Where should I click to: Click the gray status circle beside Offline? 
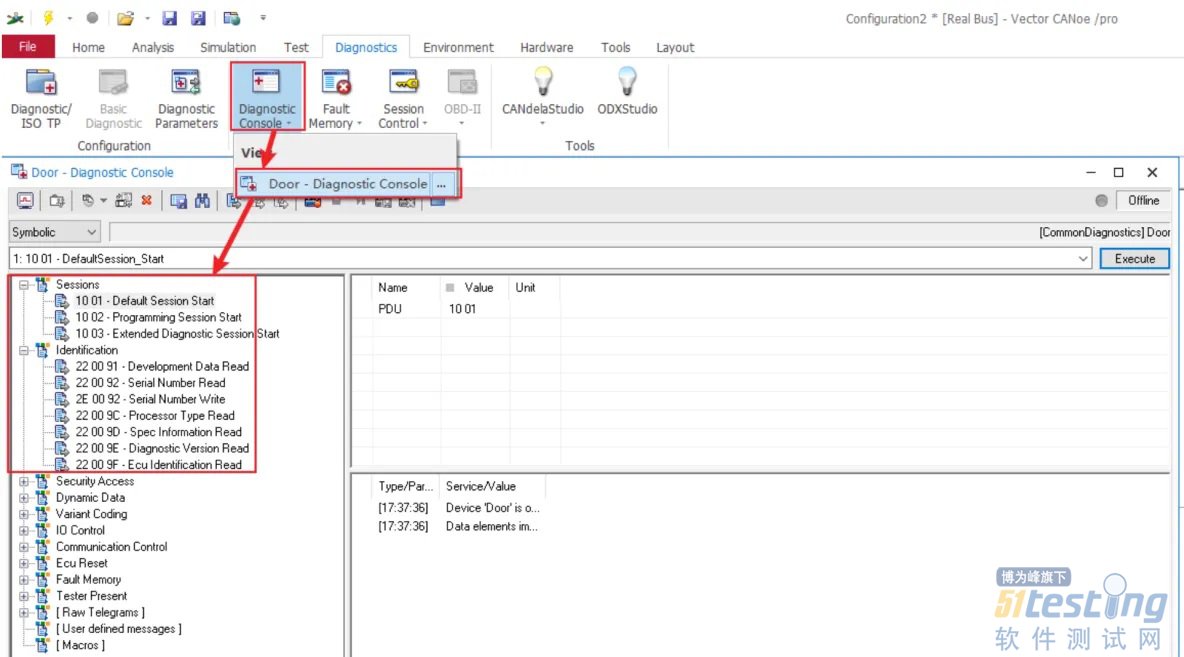pyautogui.click(x=1102, y=201)
